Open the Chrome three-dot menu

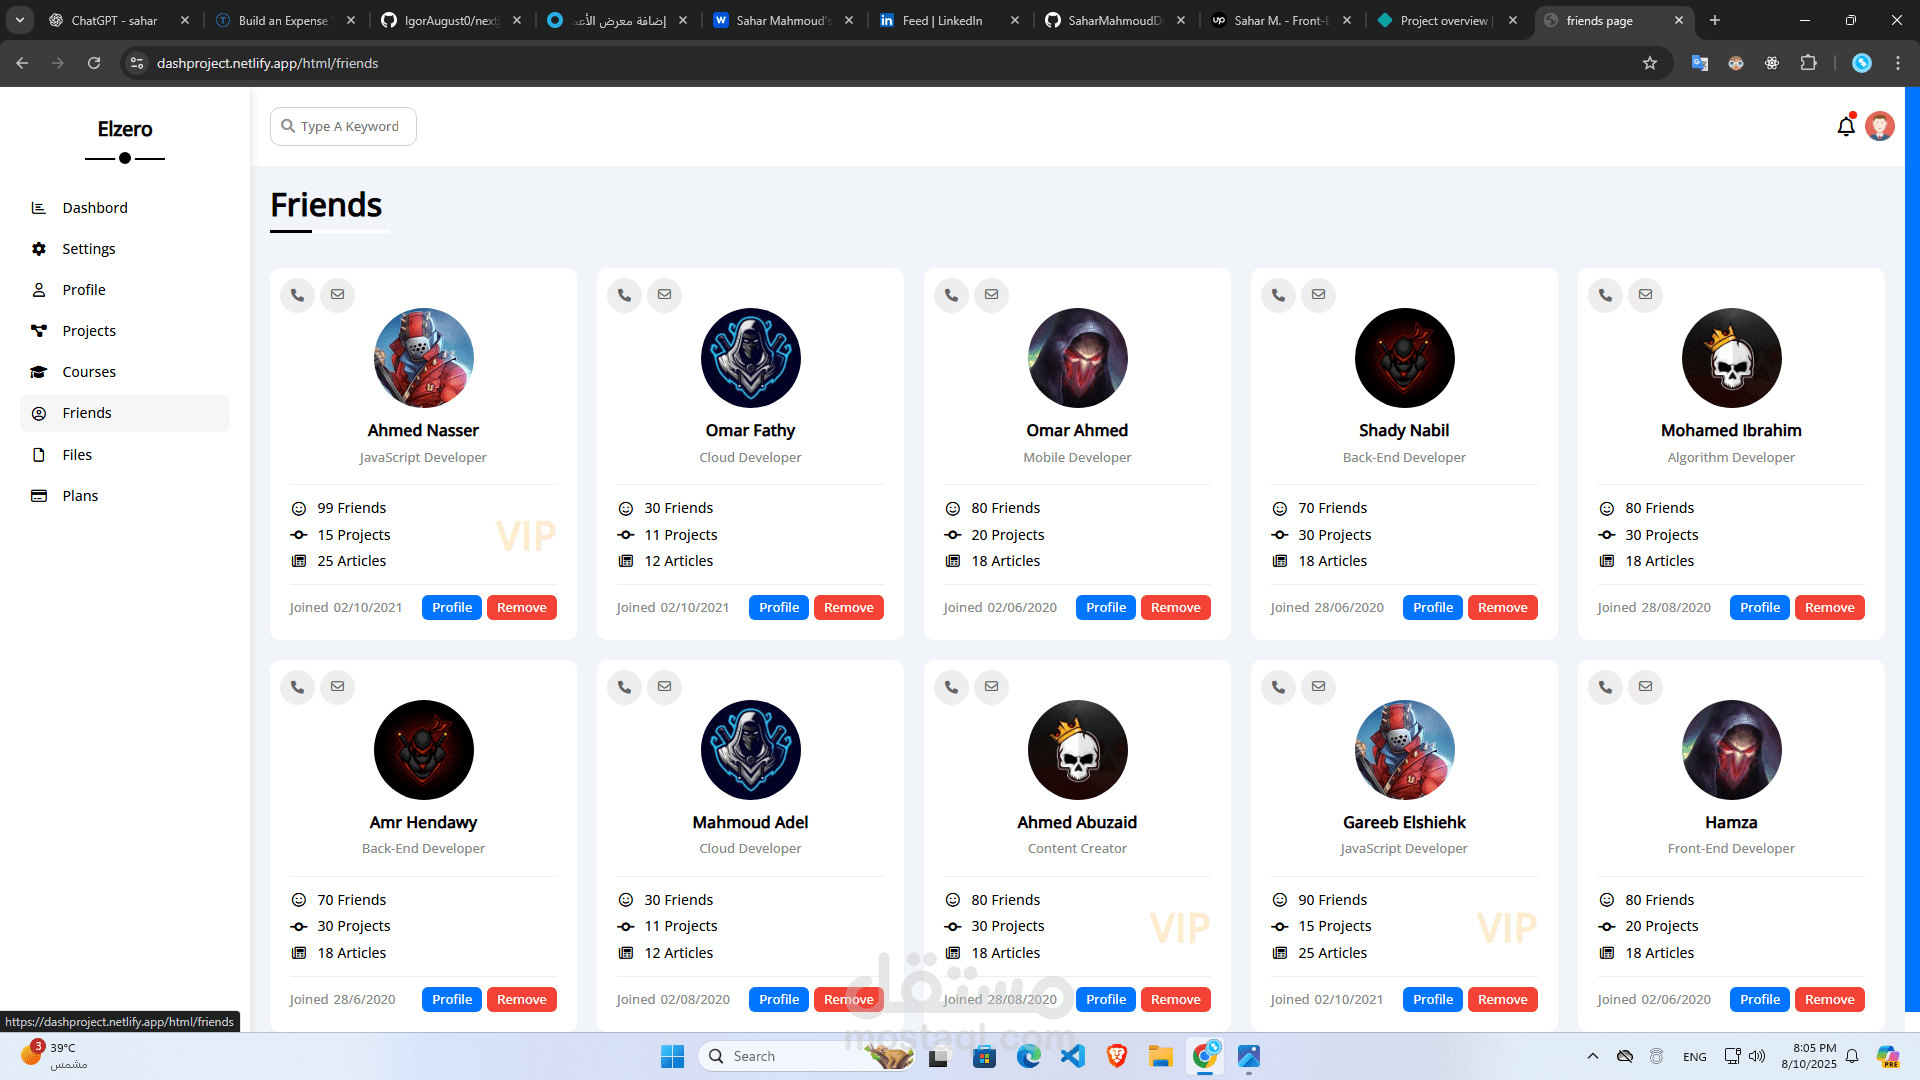coord(1898,63)
